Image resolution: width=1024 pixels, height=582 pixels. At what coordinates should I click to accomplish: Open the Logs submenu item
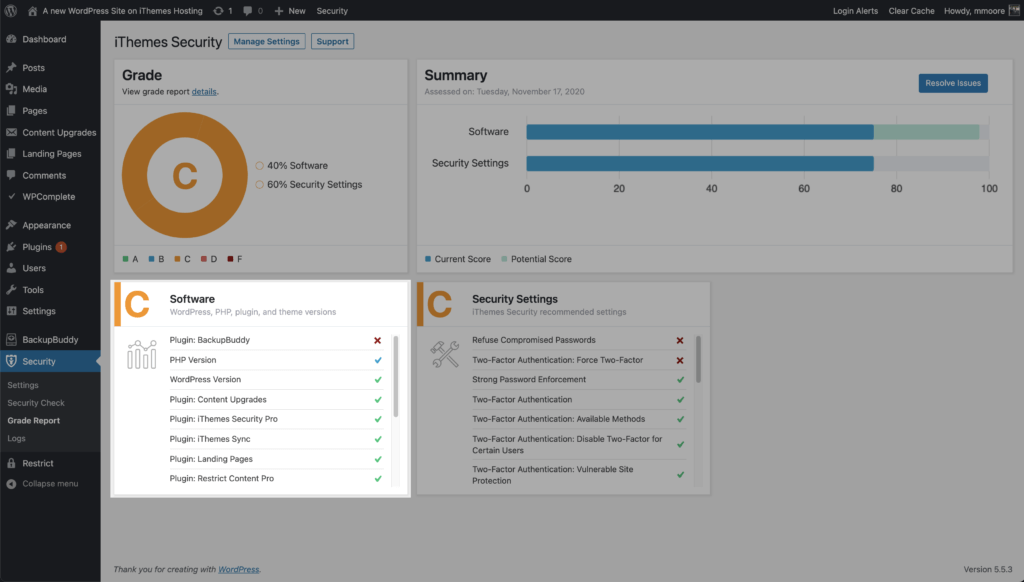(16, 438)
